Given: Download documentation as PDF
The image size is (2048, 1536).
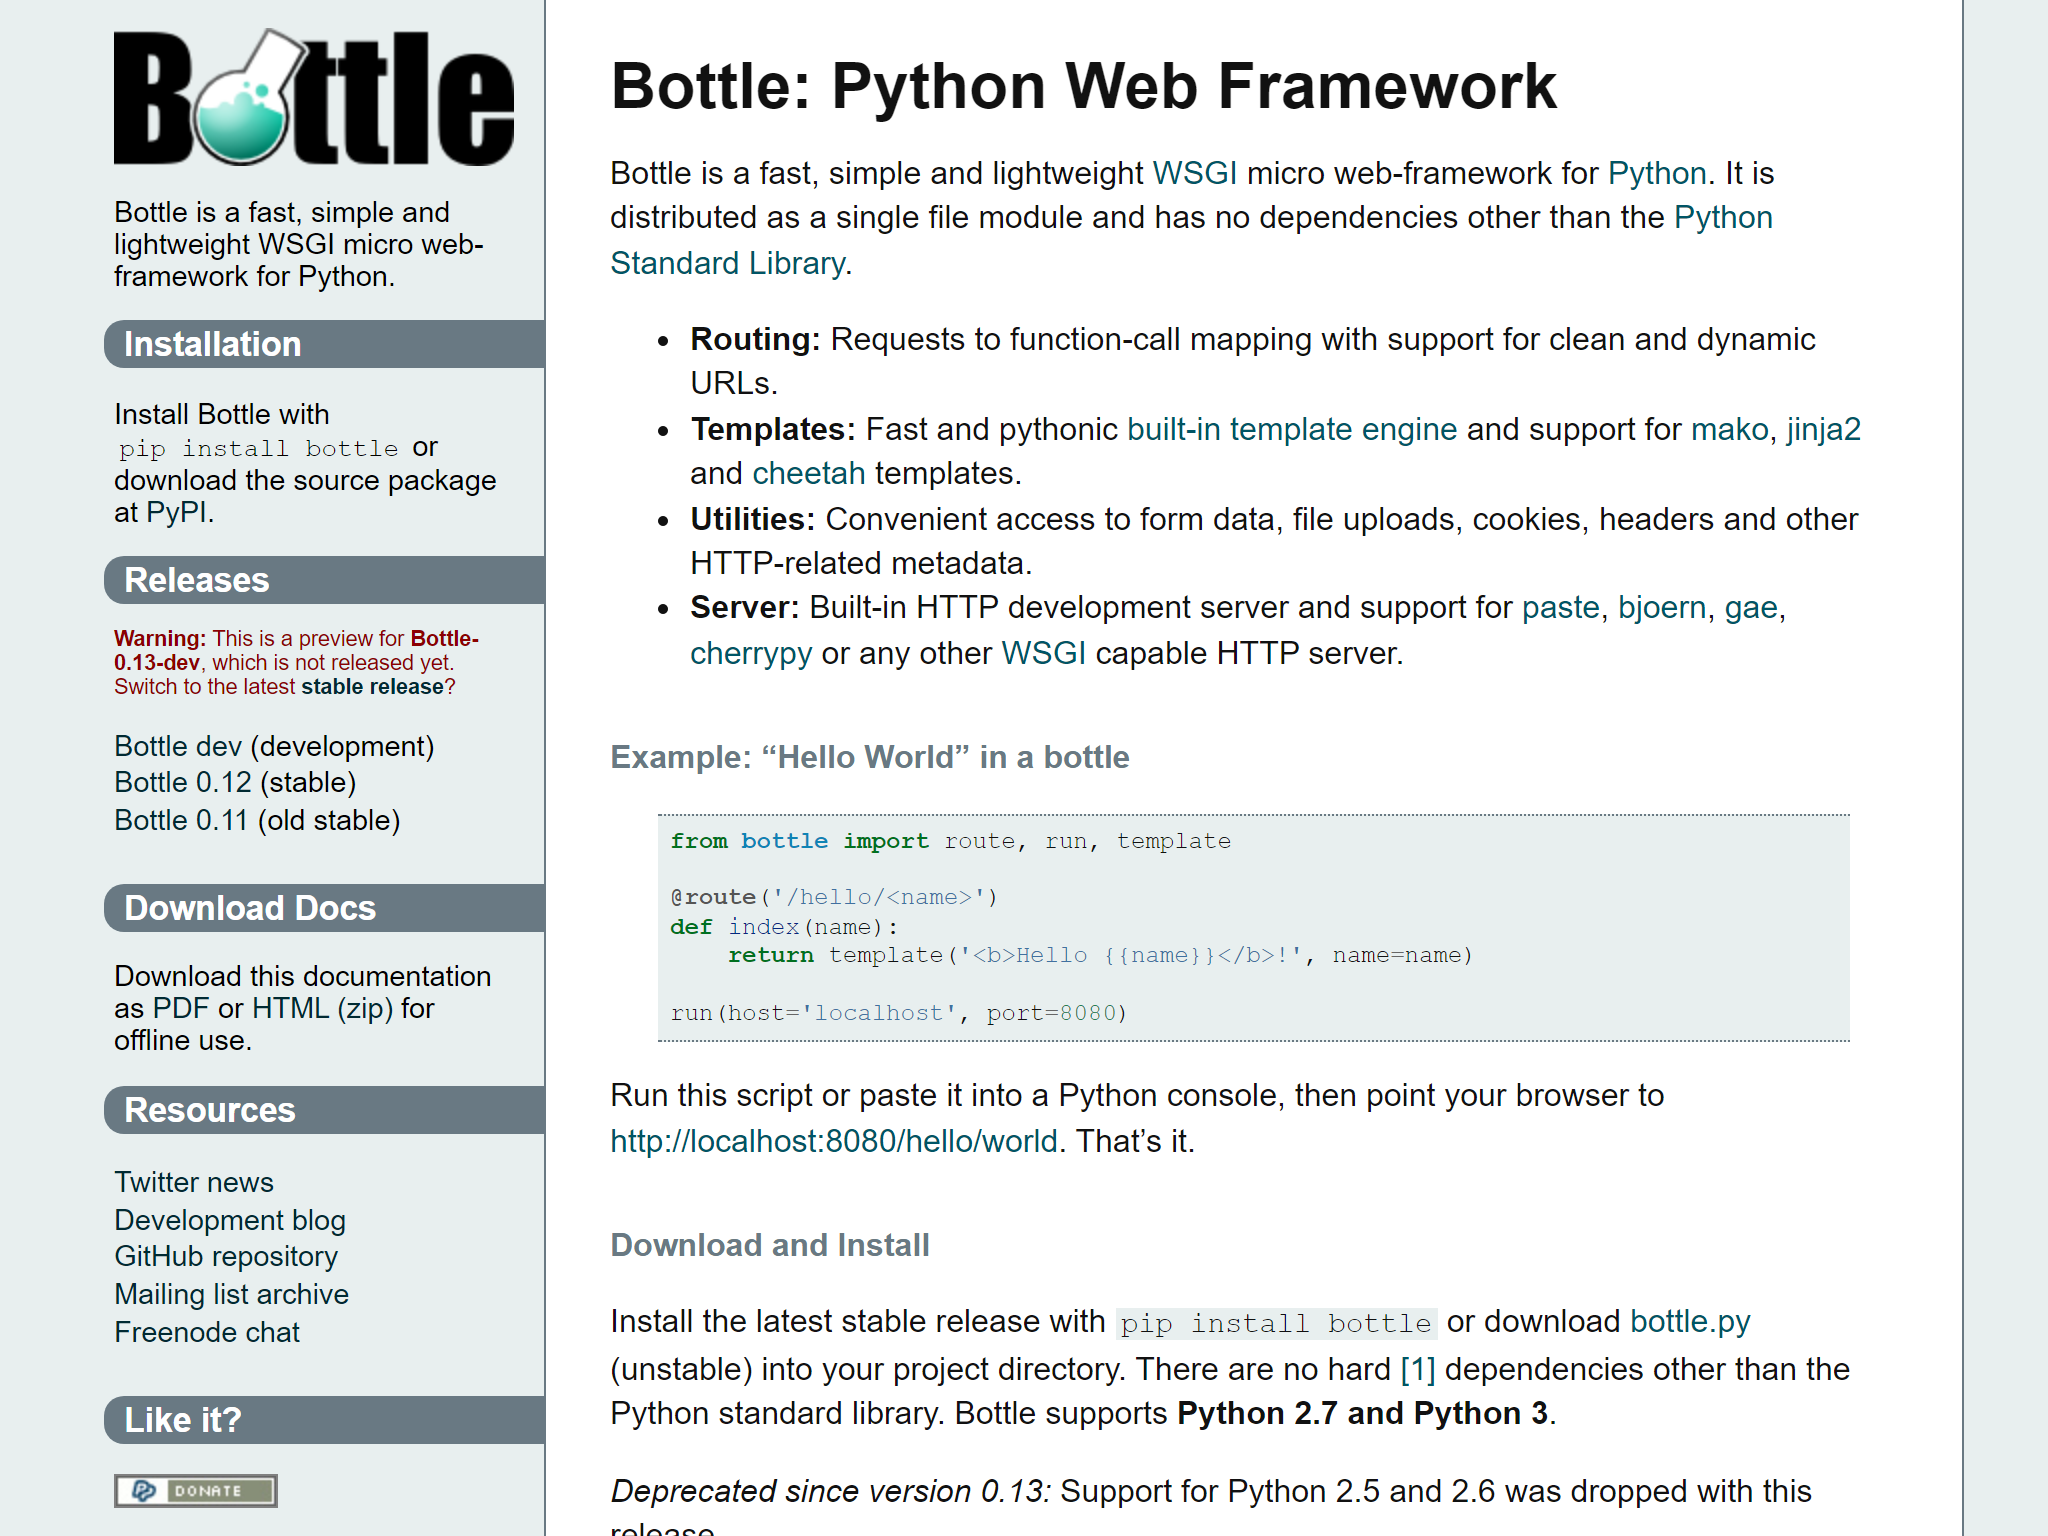Looking at the screenshot, I should [x=180, y=1009].
